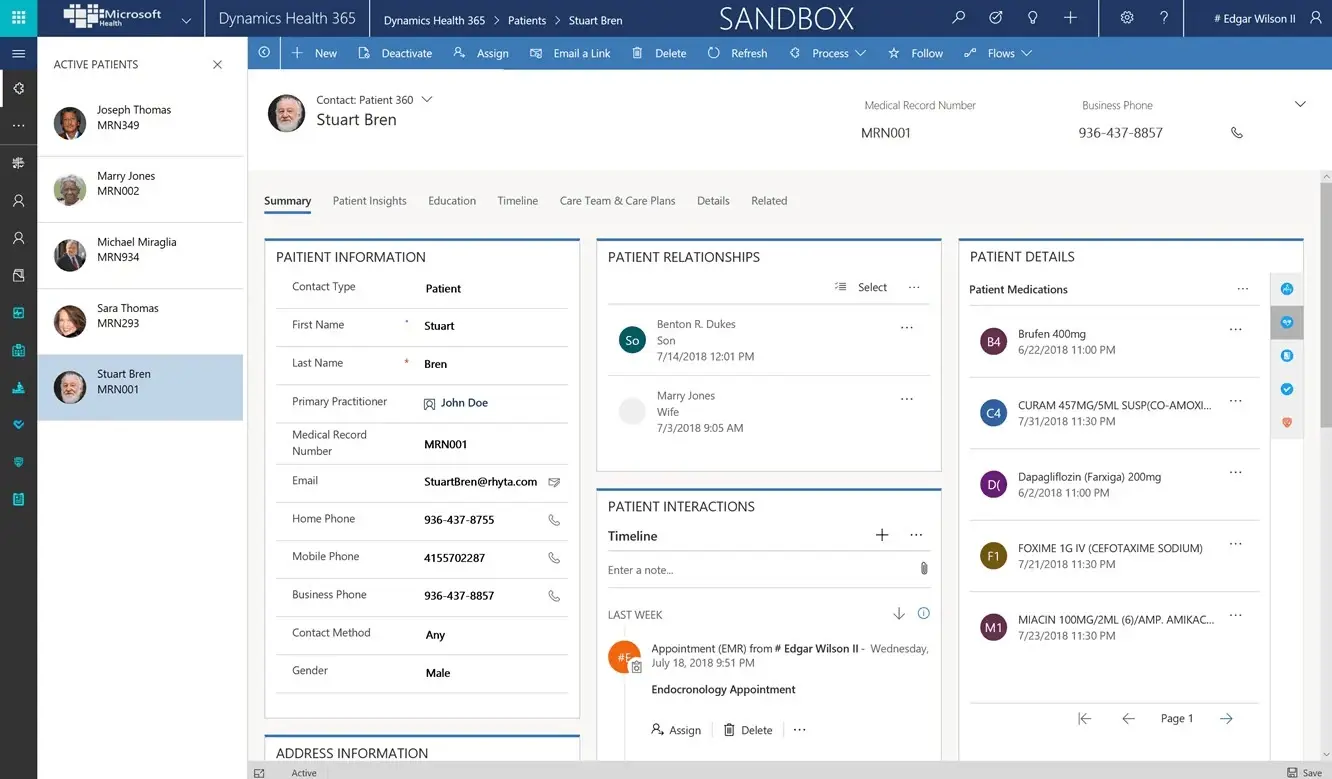Click the help question mark icon
The width and height of the screenshot is (1332, 779).
(1164, 18)
